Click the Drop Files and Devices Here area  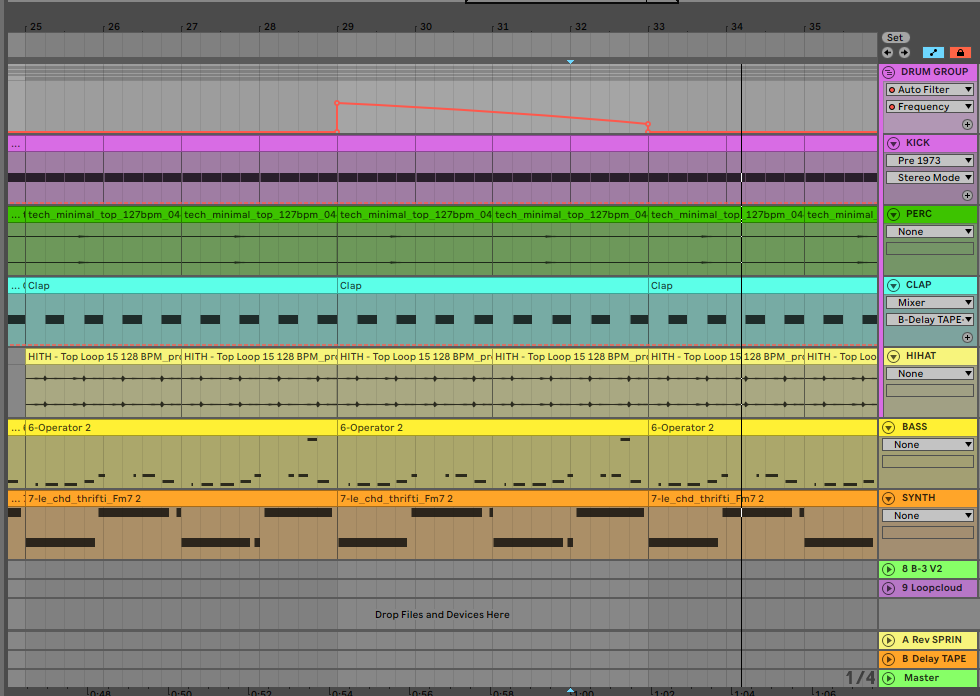tap(442, 615)
